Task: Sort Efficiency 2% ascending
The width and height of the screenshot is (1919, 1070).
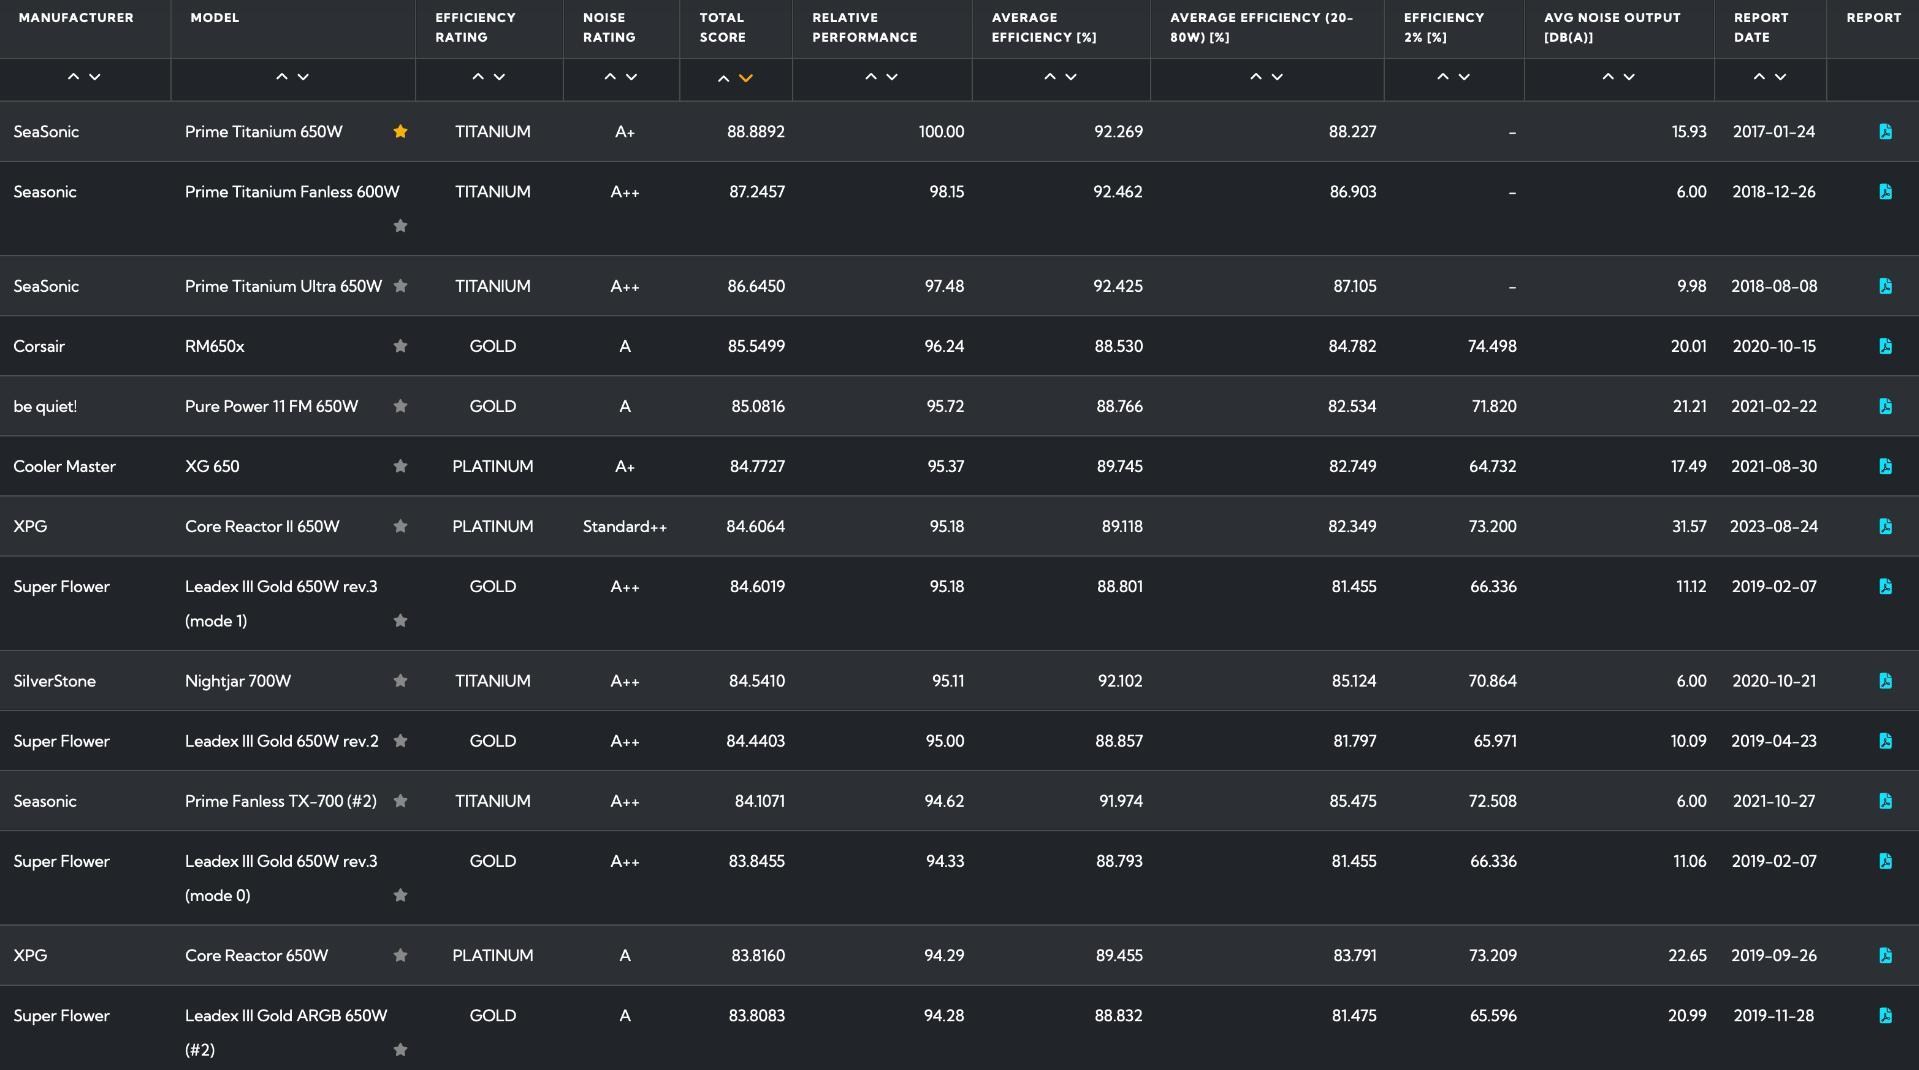Action: [x=1443, y=77]
